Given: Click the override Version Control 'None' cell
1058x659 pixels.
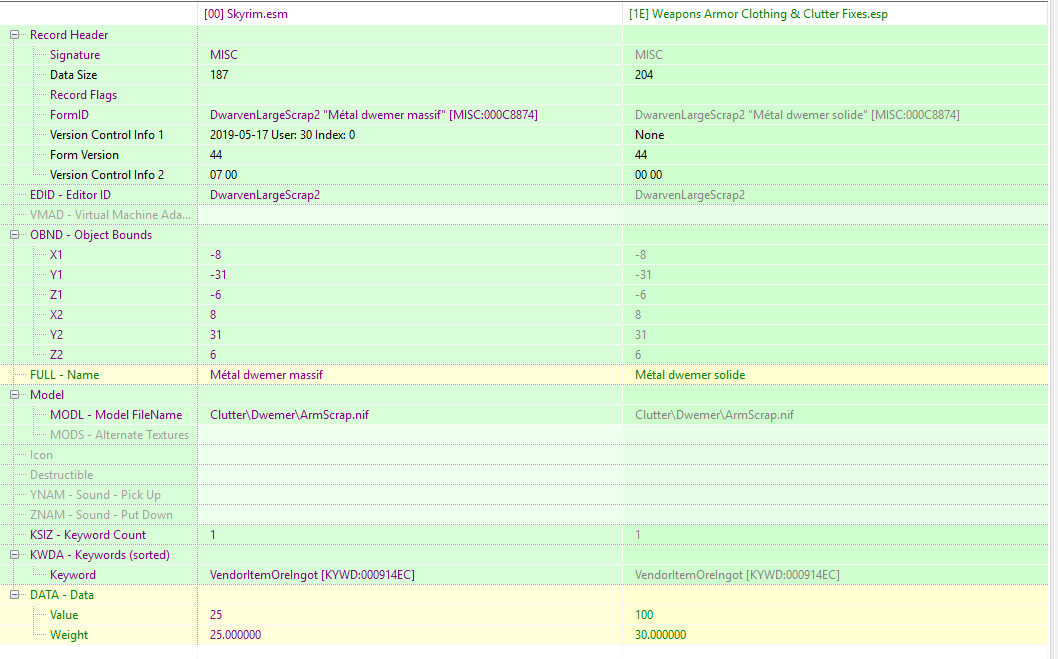Looking at the screenshot, I should coord(650,135).
